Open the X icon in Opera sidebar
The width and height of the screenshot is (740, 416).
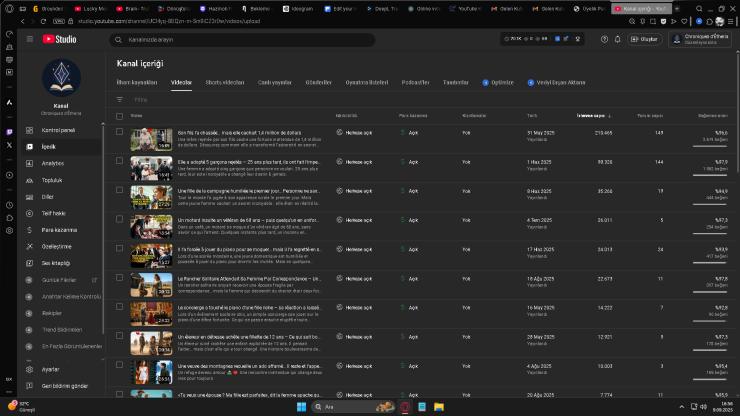[9, 145]
